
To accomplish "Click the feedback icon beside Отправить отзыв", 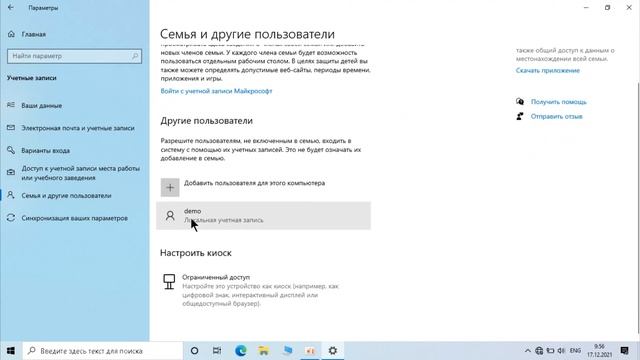I will tap(520, 116).
